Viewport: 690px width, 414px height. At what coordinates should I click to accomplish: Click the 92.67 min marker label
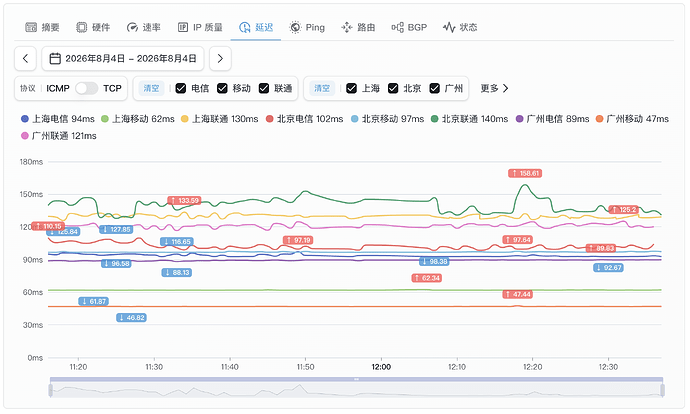pyautogui.click(x=609, y=267)
